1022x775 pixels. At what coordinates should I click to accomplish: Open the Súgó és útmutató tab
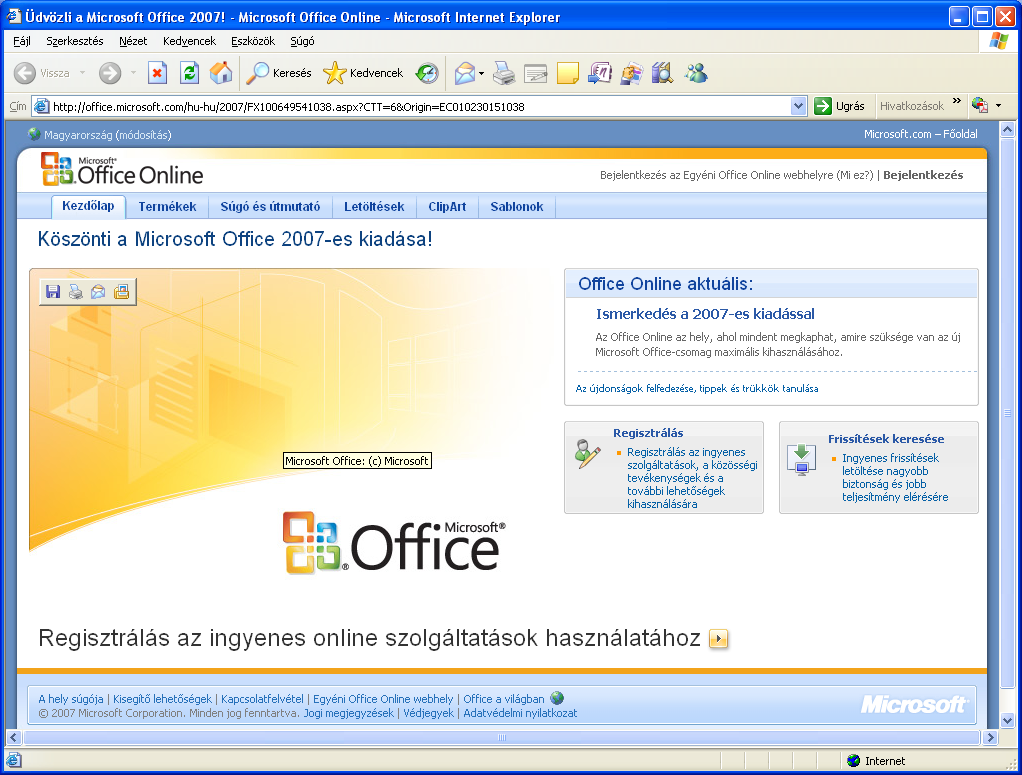[270, 207]
